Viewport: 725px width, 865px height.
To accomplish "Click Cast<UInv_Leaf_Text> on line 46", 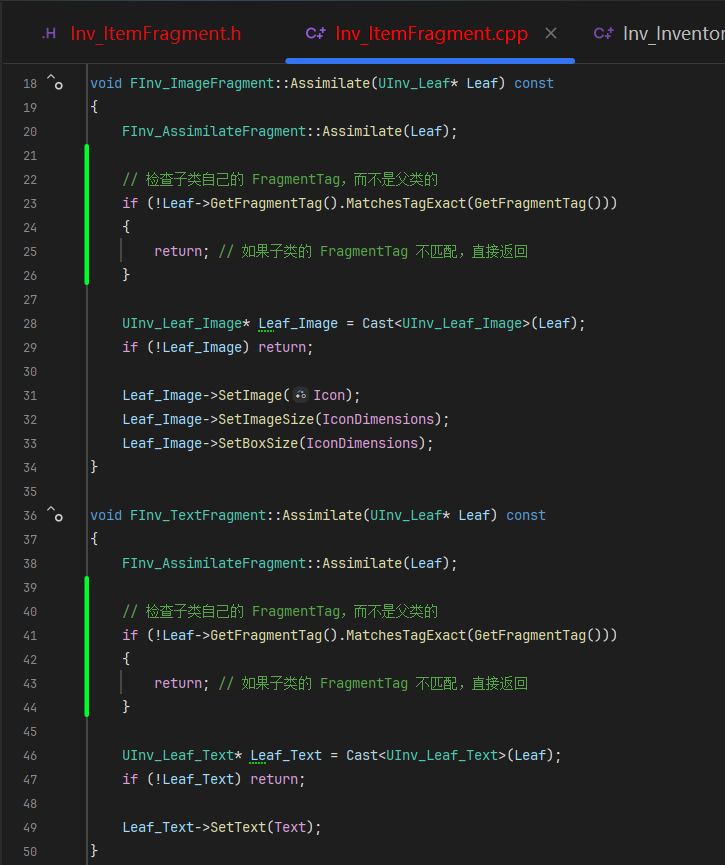I will tap(426, 755).
